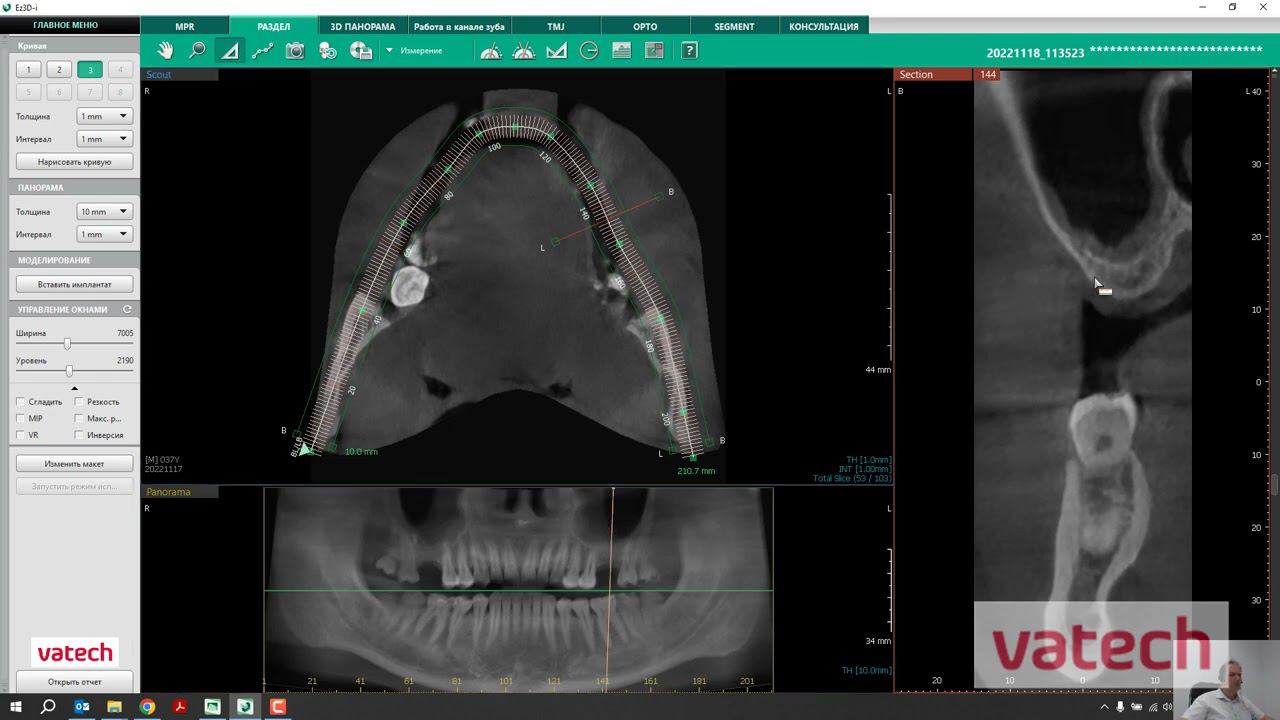Screen dimensions: 1280x720
Task: Collapse options with small triangle arrow
Action: coord(74,388)
